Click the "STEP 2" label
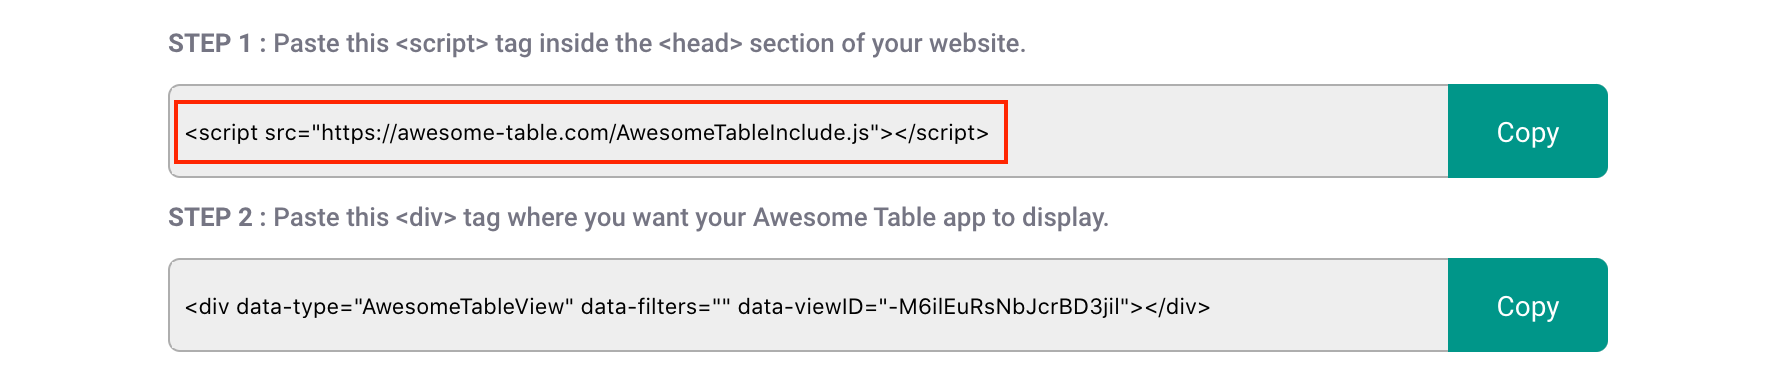 tap(210, 217)
